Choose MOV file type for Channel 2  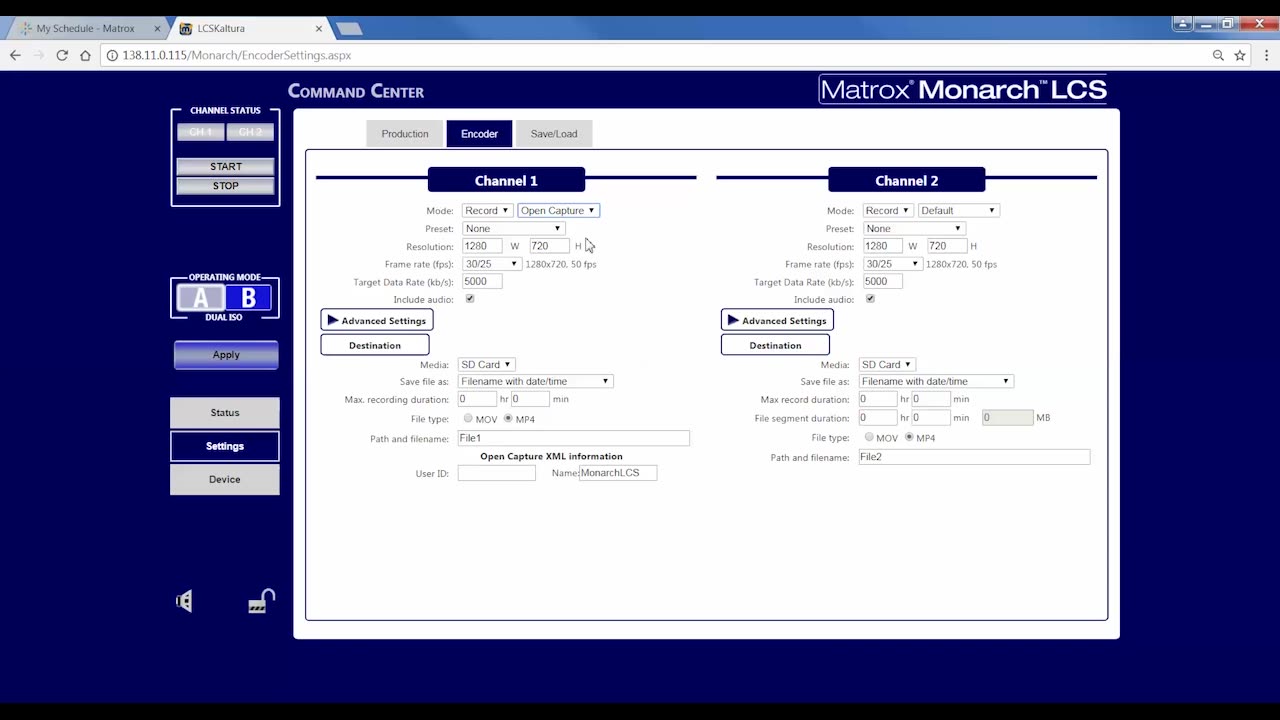pos(869,437)
